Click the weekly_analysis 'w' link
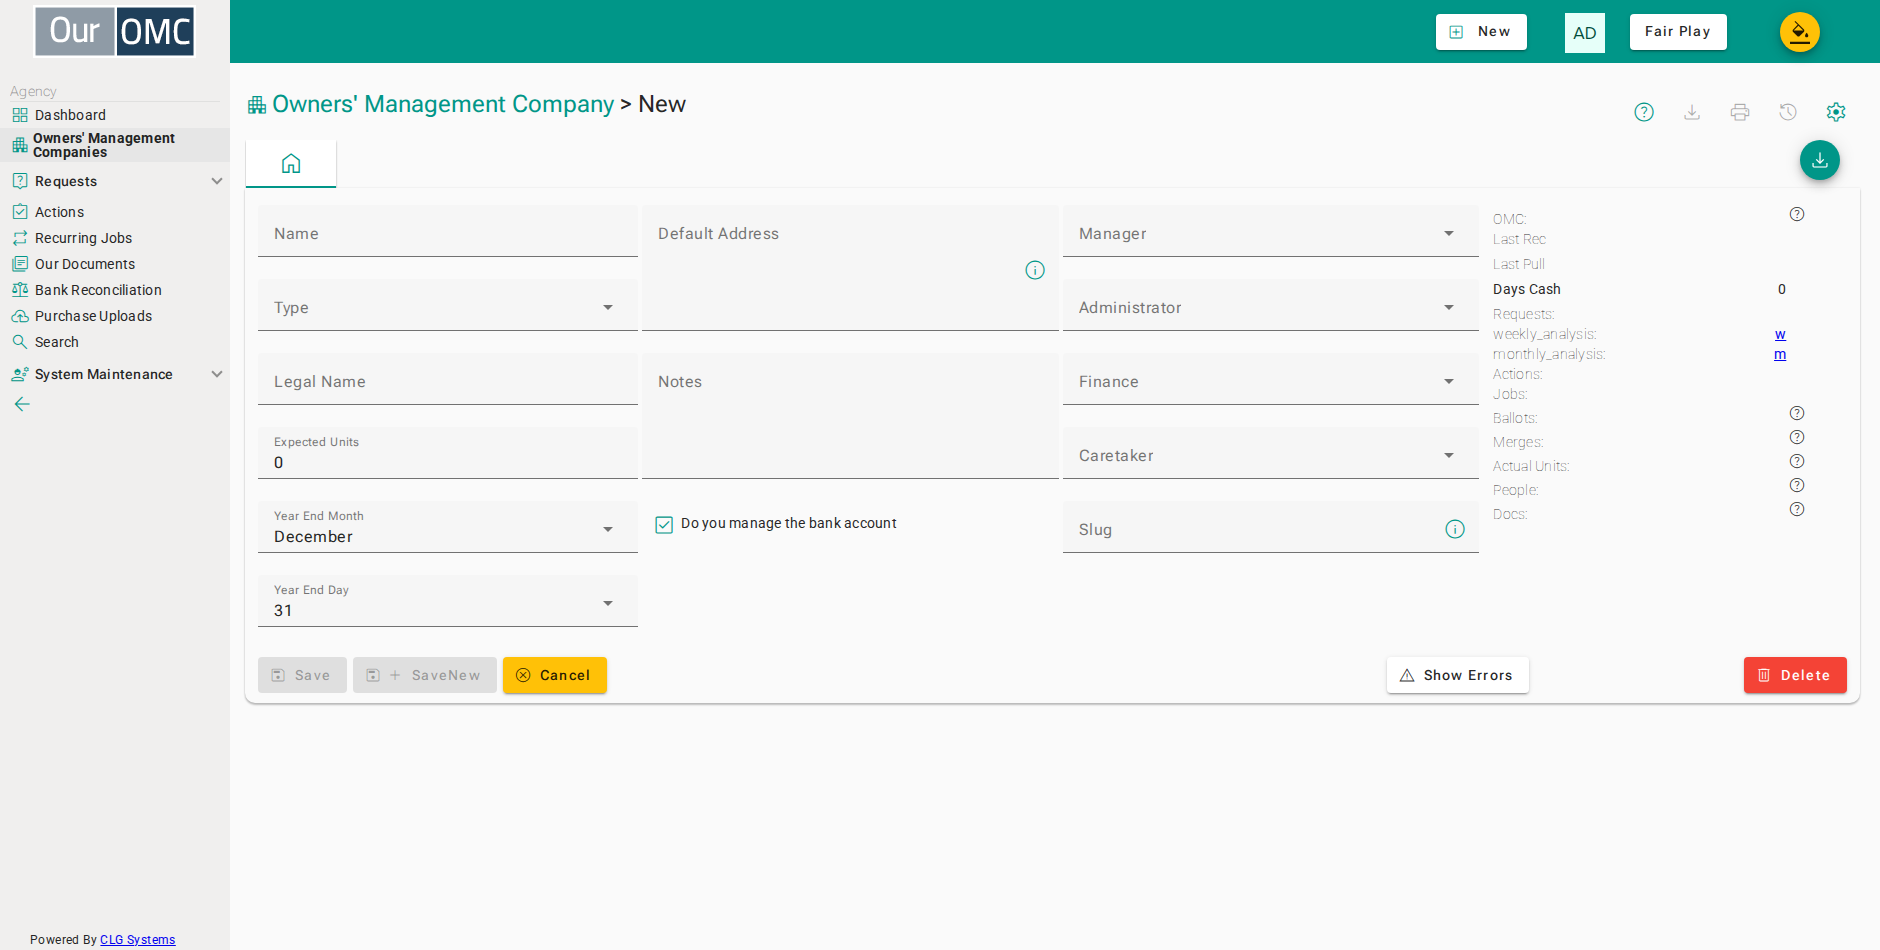The height and width of the screenshot is (950, 1880). tap(1780, 334)
